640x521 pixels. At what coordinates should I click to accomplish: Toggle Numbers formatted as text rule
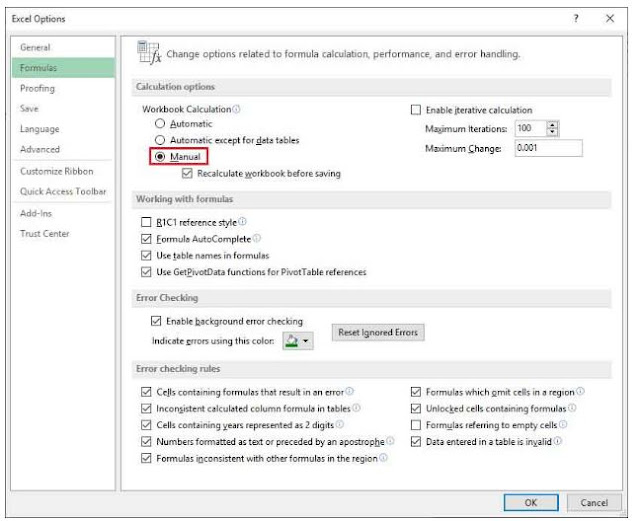point(146,441)
